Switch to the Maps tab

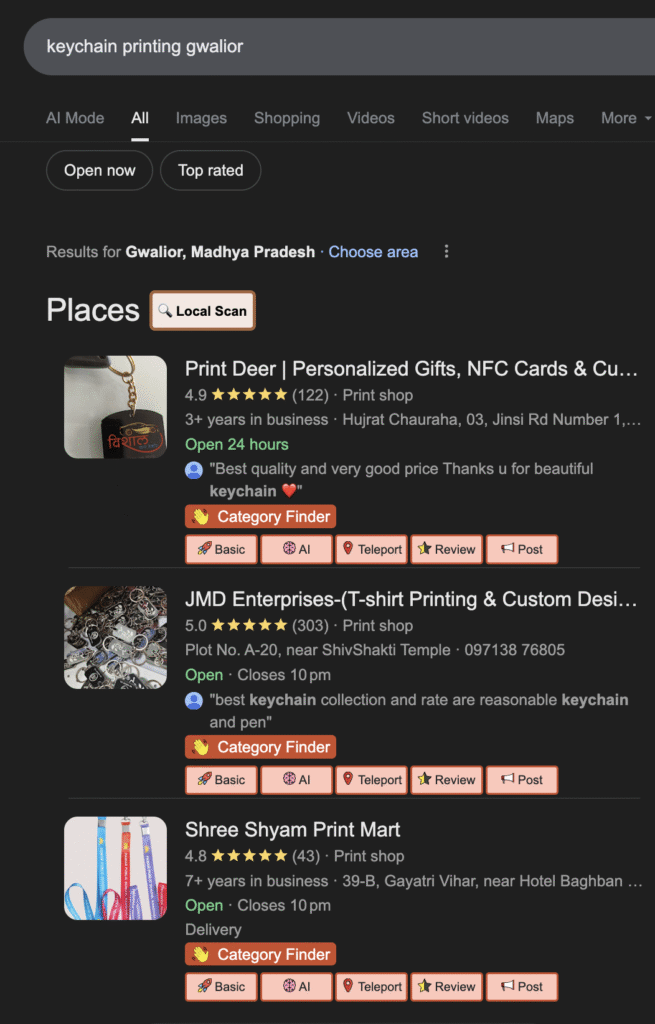(554, 118)
